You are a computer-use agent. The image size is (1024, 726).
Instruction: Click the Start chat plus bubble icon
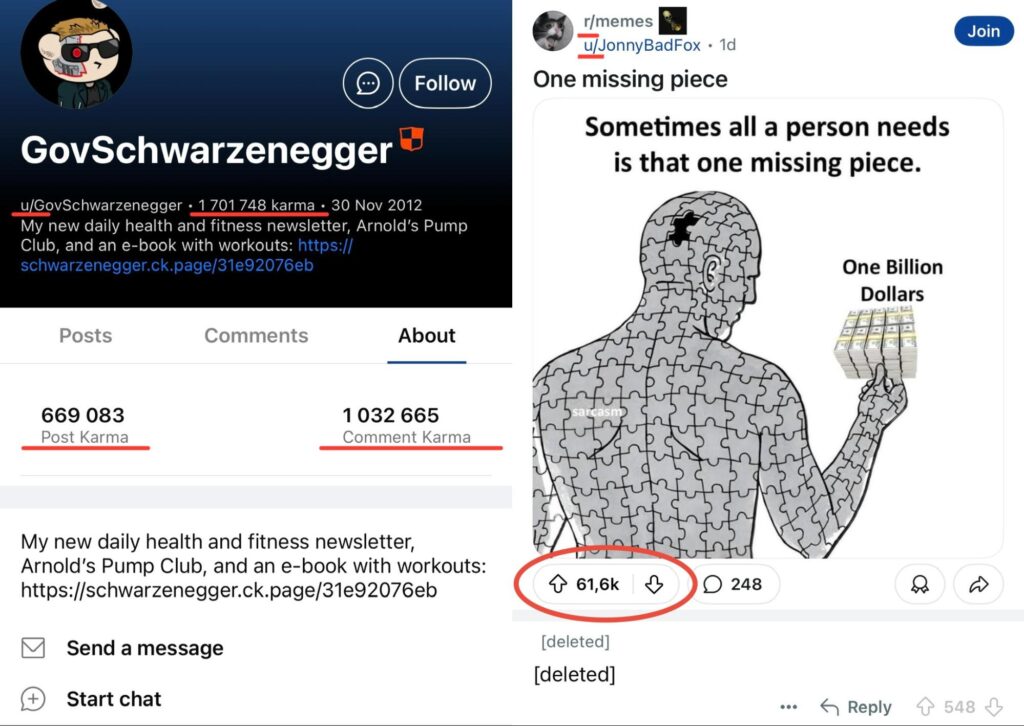click(x=33, y=699)
